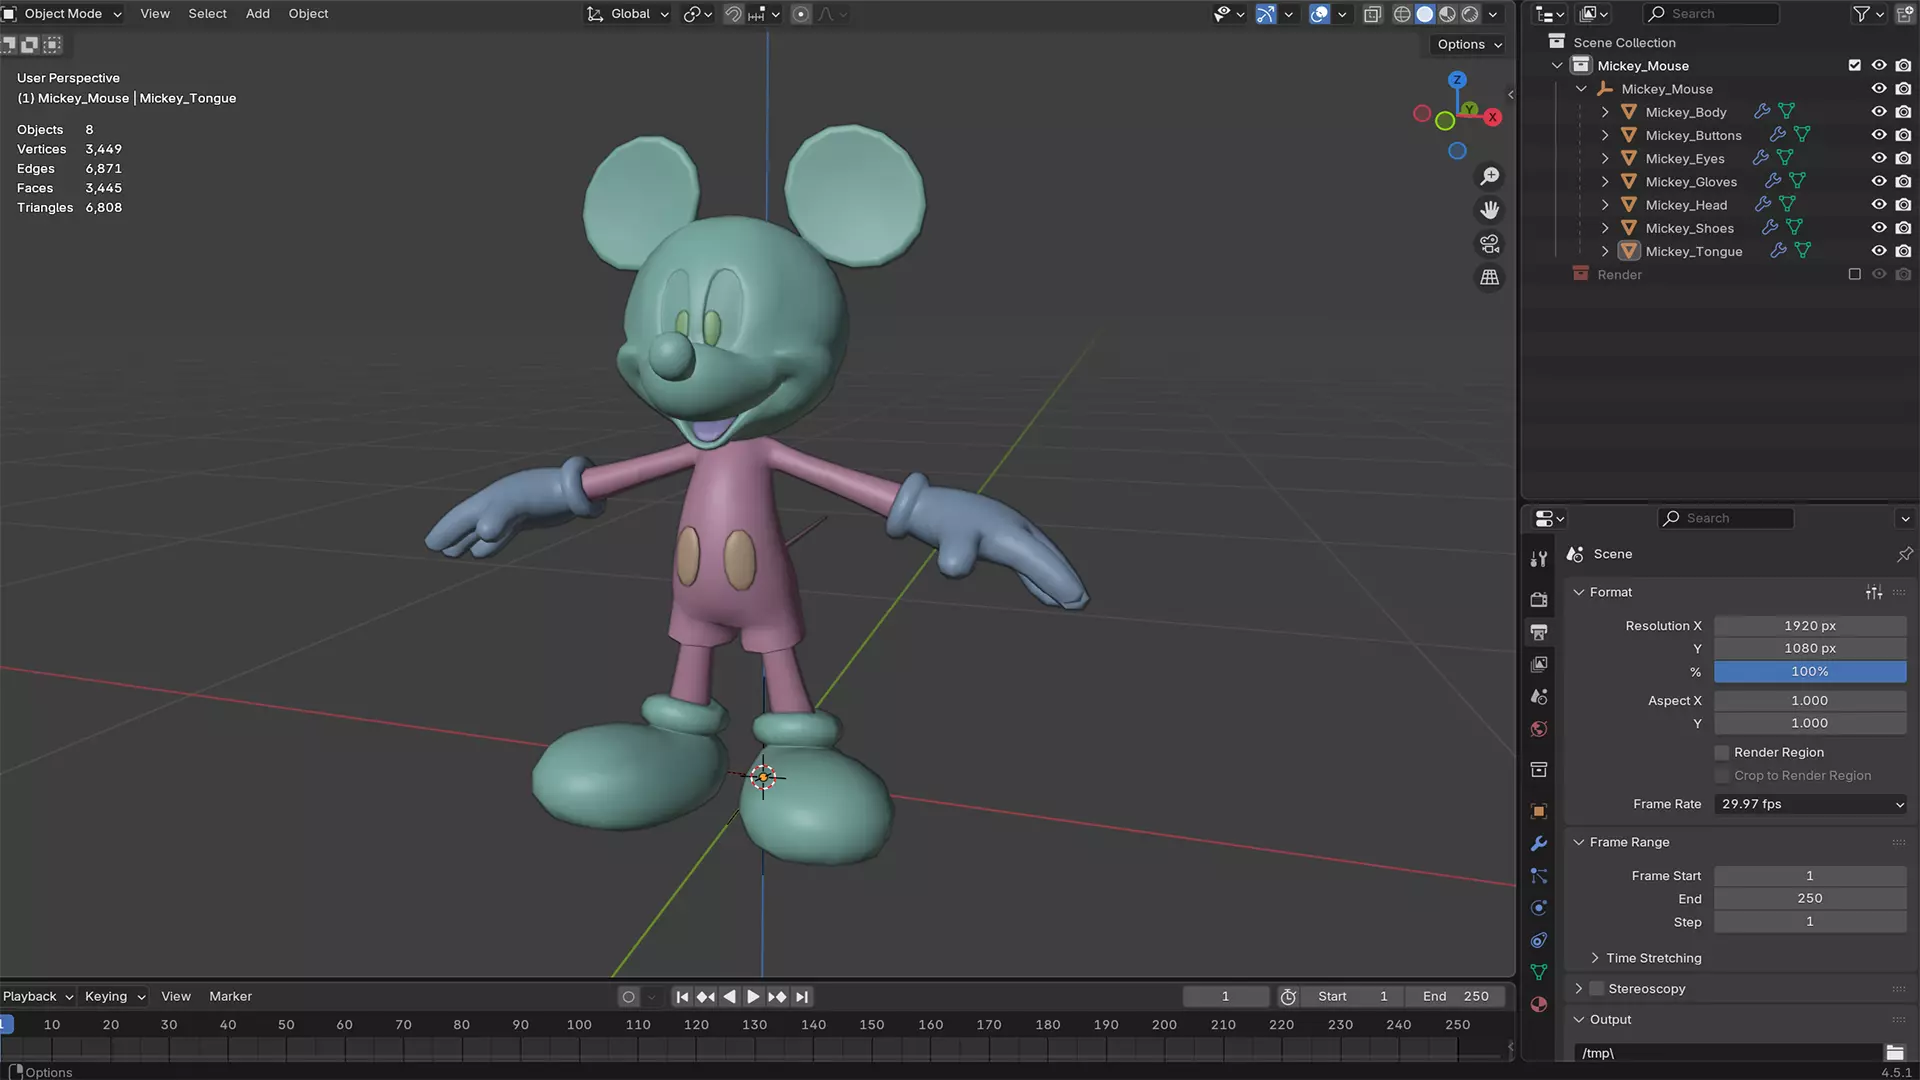Hide Mickey_Body in viewport
This screenshot has height=1080, width=1920.
point(1879,112)
